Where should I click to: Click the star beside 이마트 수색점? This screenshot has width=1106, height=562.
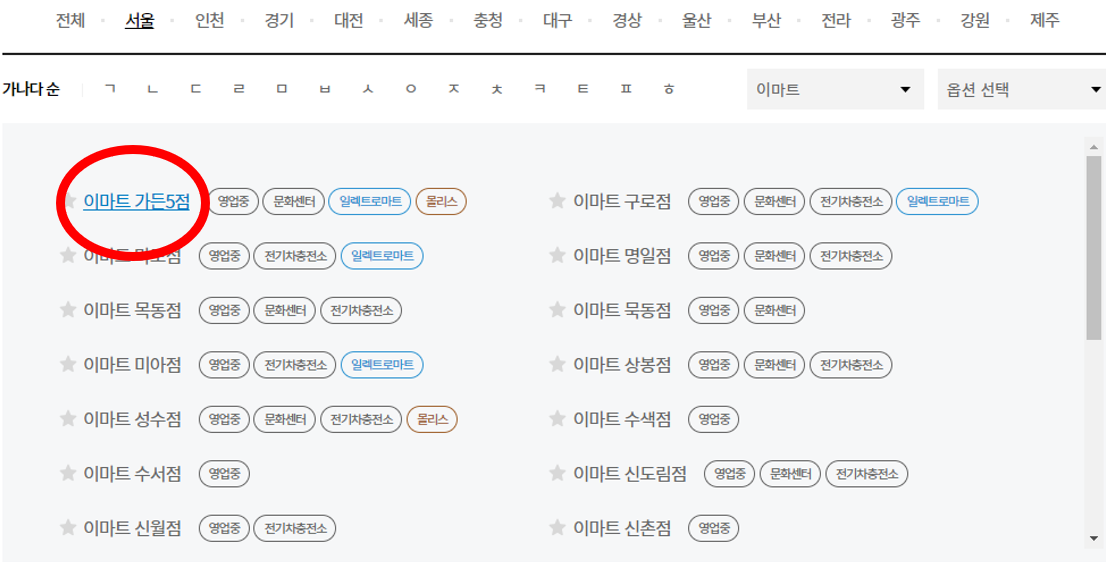point(557,419)
